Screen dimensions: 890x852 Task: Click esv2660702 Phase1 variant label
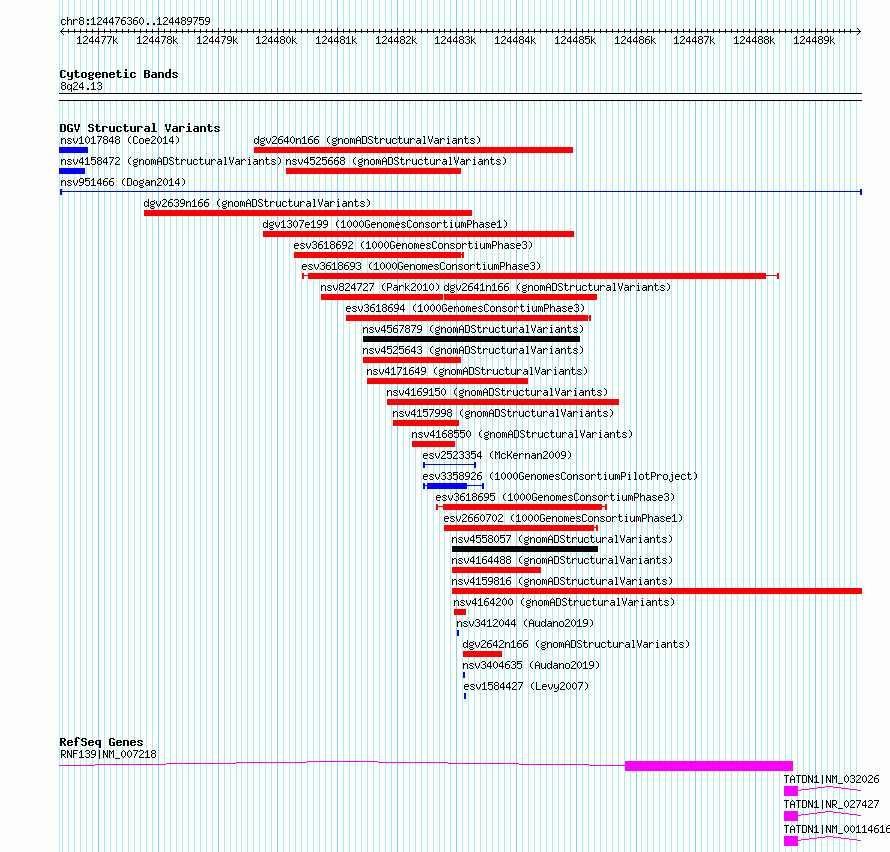coord(563,518)
